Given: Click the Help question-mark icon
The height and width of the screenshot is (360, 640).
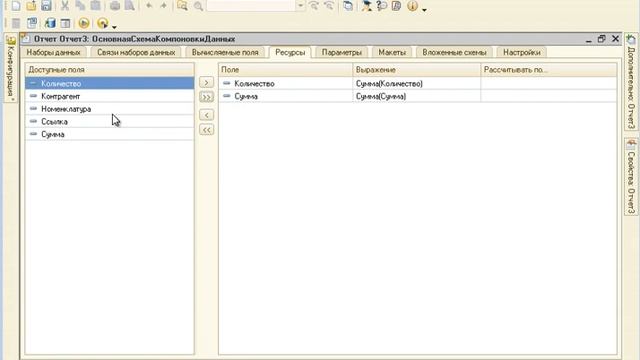Looking at the screenshot, I should click(x=382, y=6).
